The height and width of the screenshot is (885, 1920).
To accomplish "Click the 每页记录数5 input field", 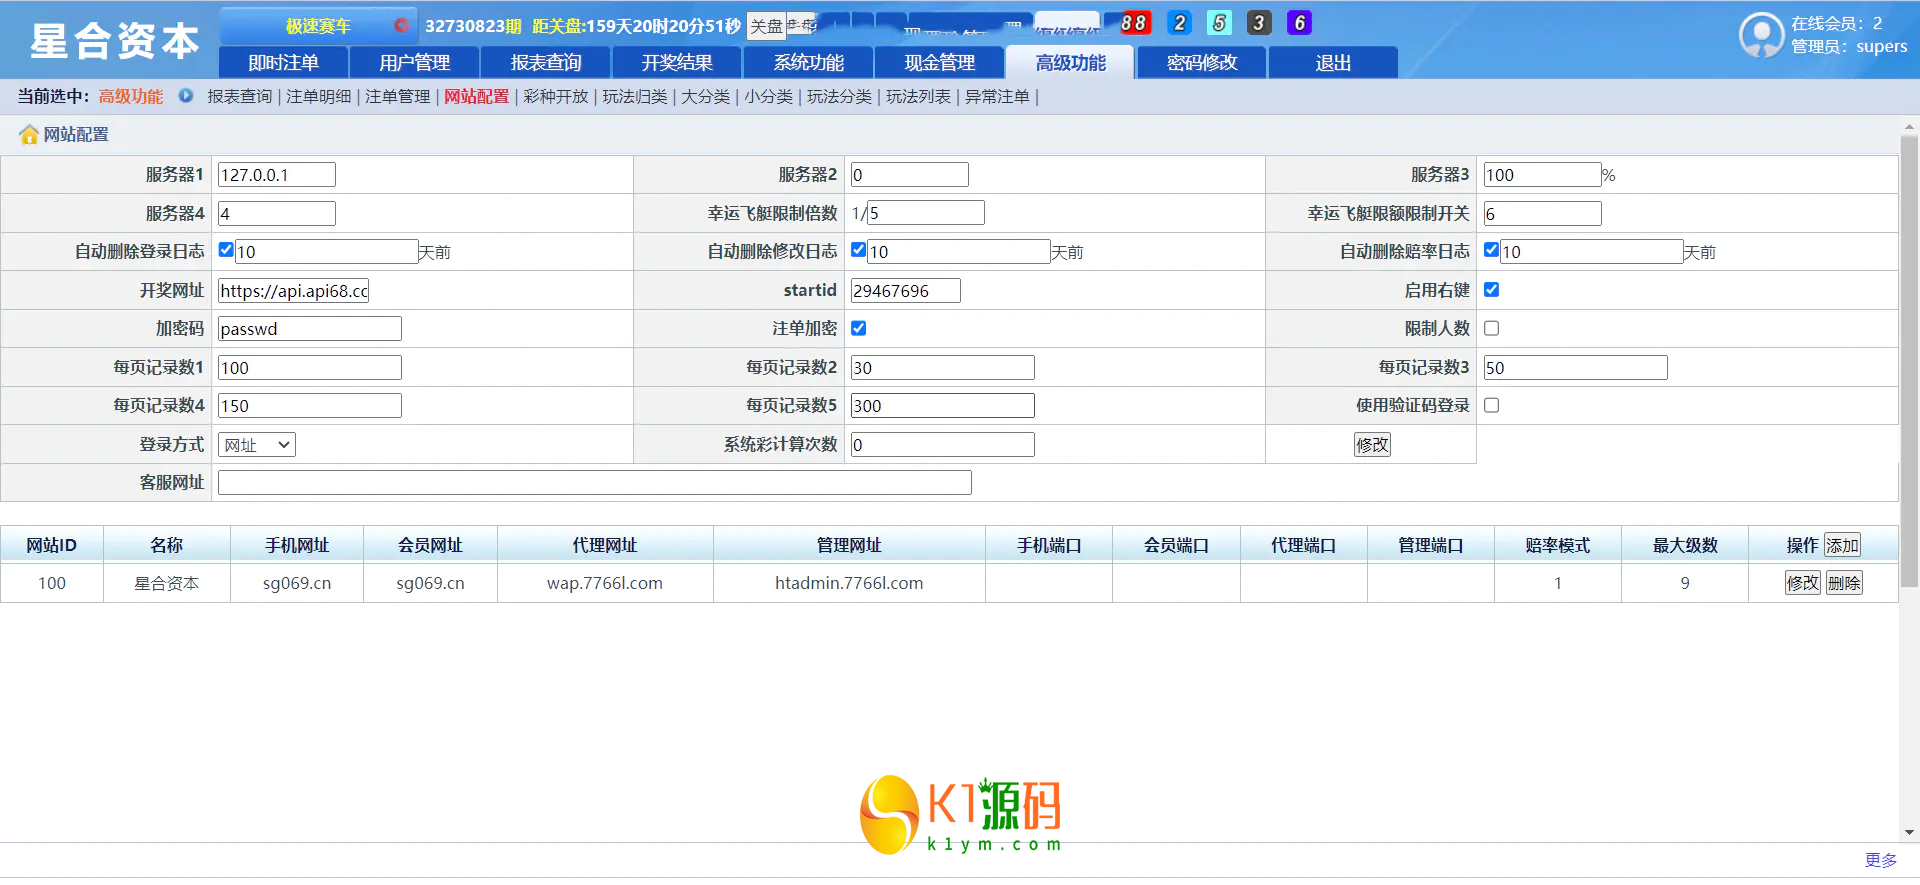I will [943, 406].
